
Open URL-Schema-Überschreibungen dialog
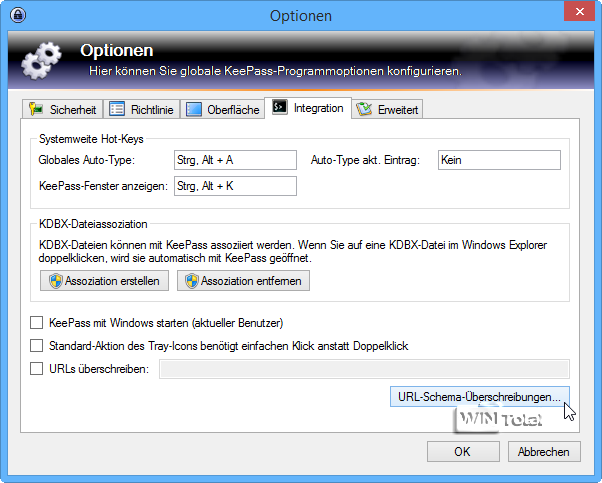coord(480,397)
